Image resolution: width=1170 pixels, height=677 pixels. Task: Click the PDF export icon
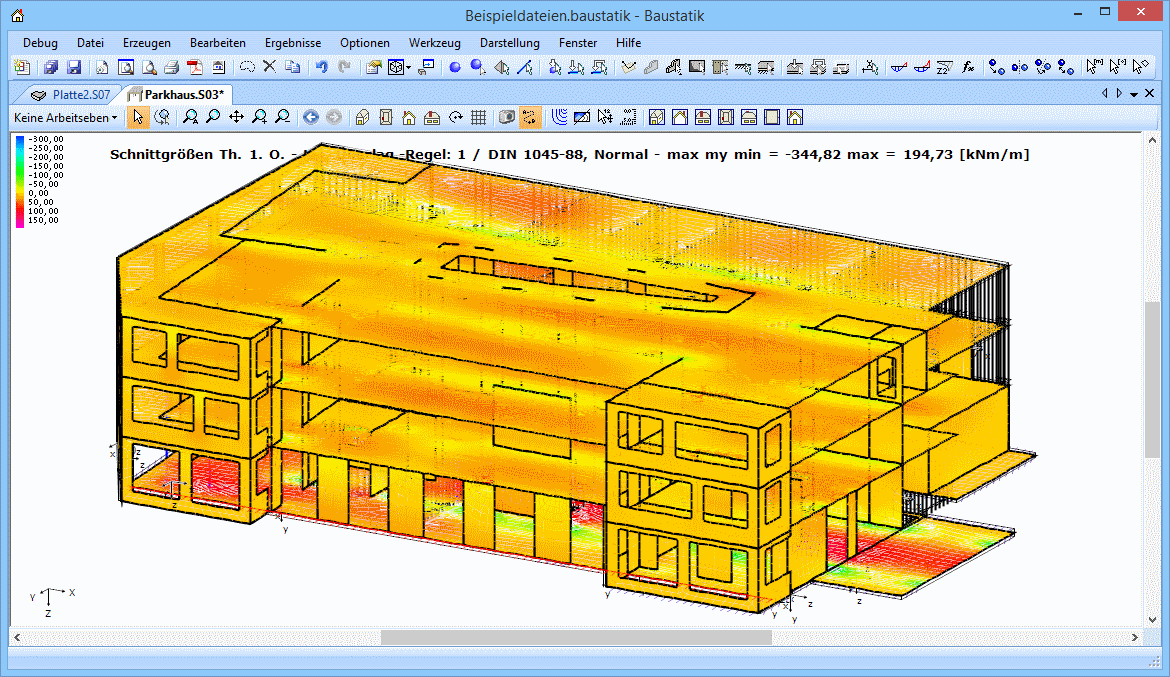click(x=196, y=67)
